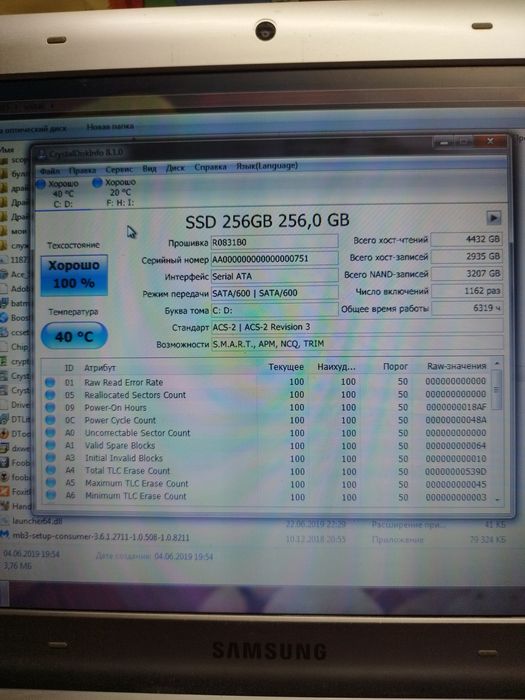This screenshot has width=525, height=700.
Task: Click the status dot for attribute A5
Action: coord(51,483)
